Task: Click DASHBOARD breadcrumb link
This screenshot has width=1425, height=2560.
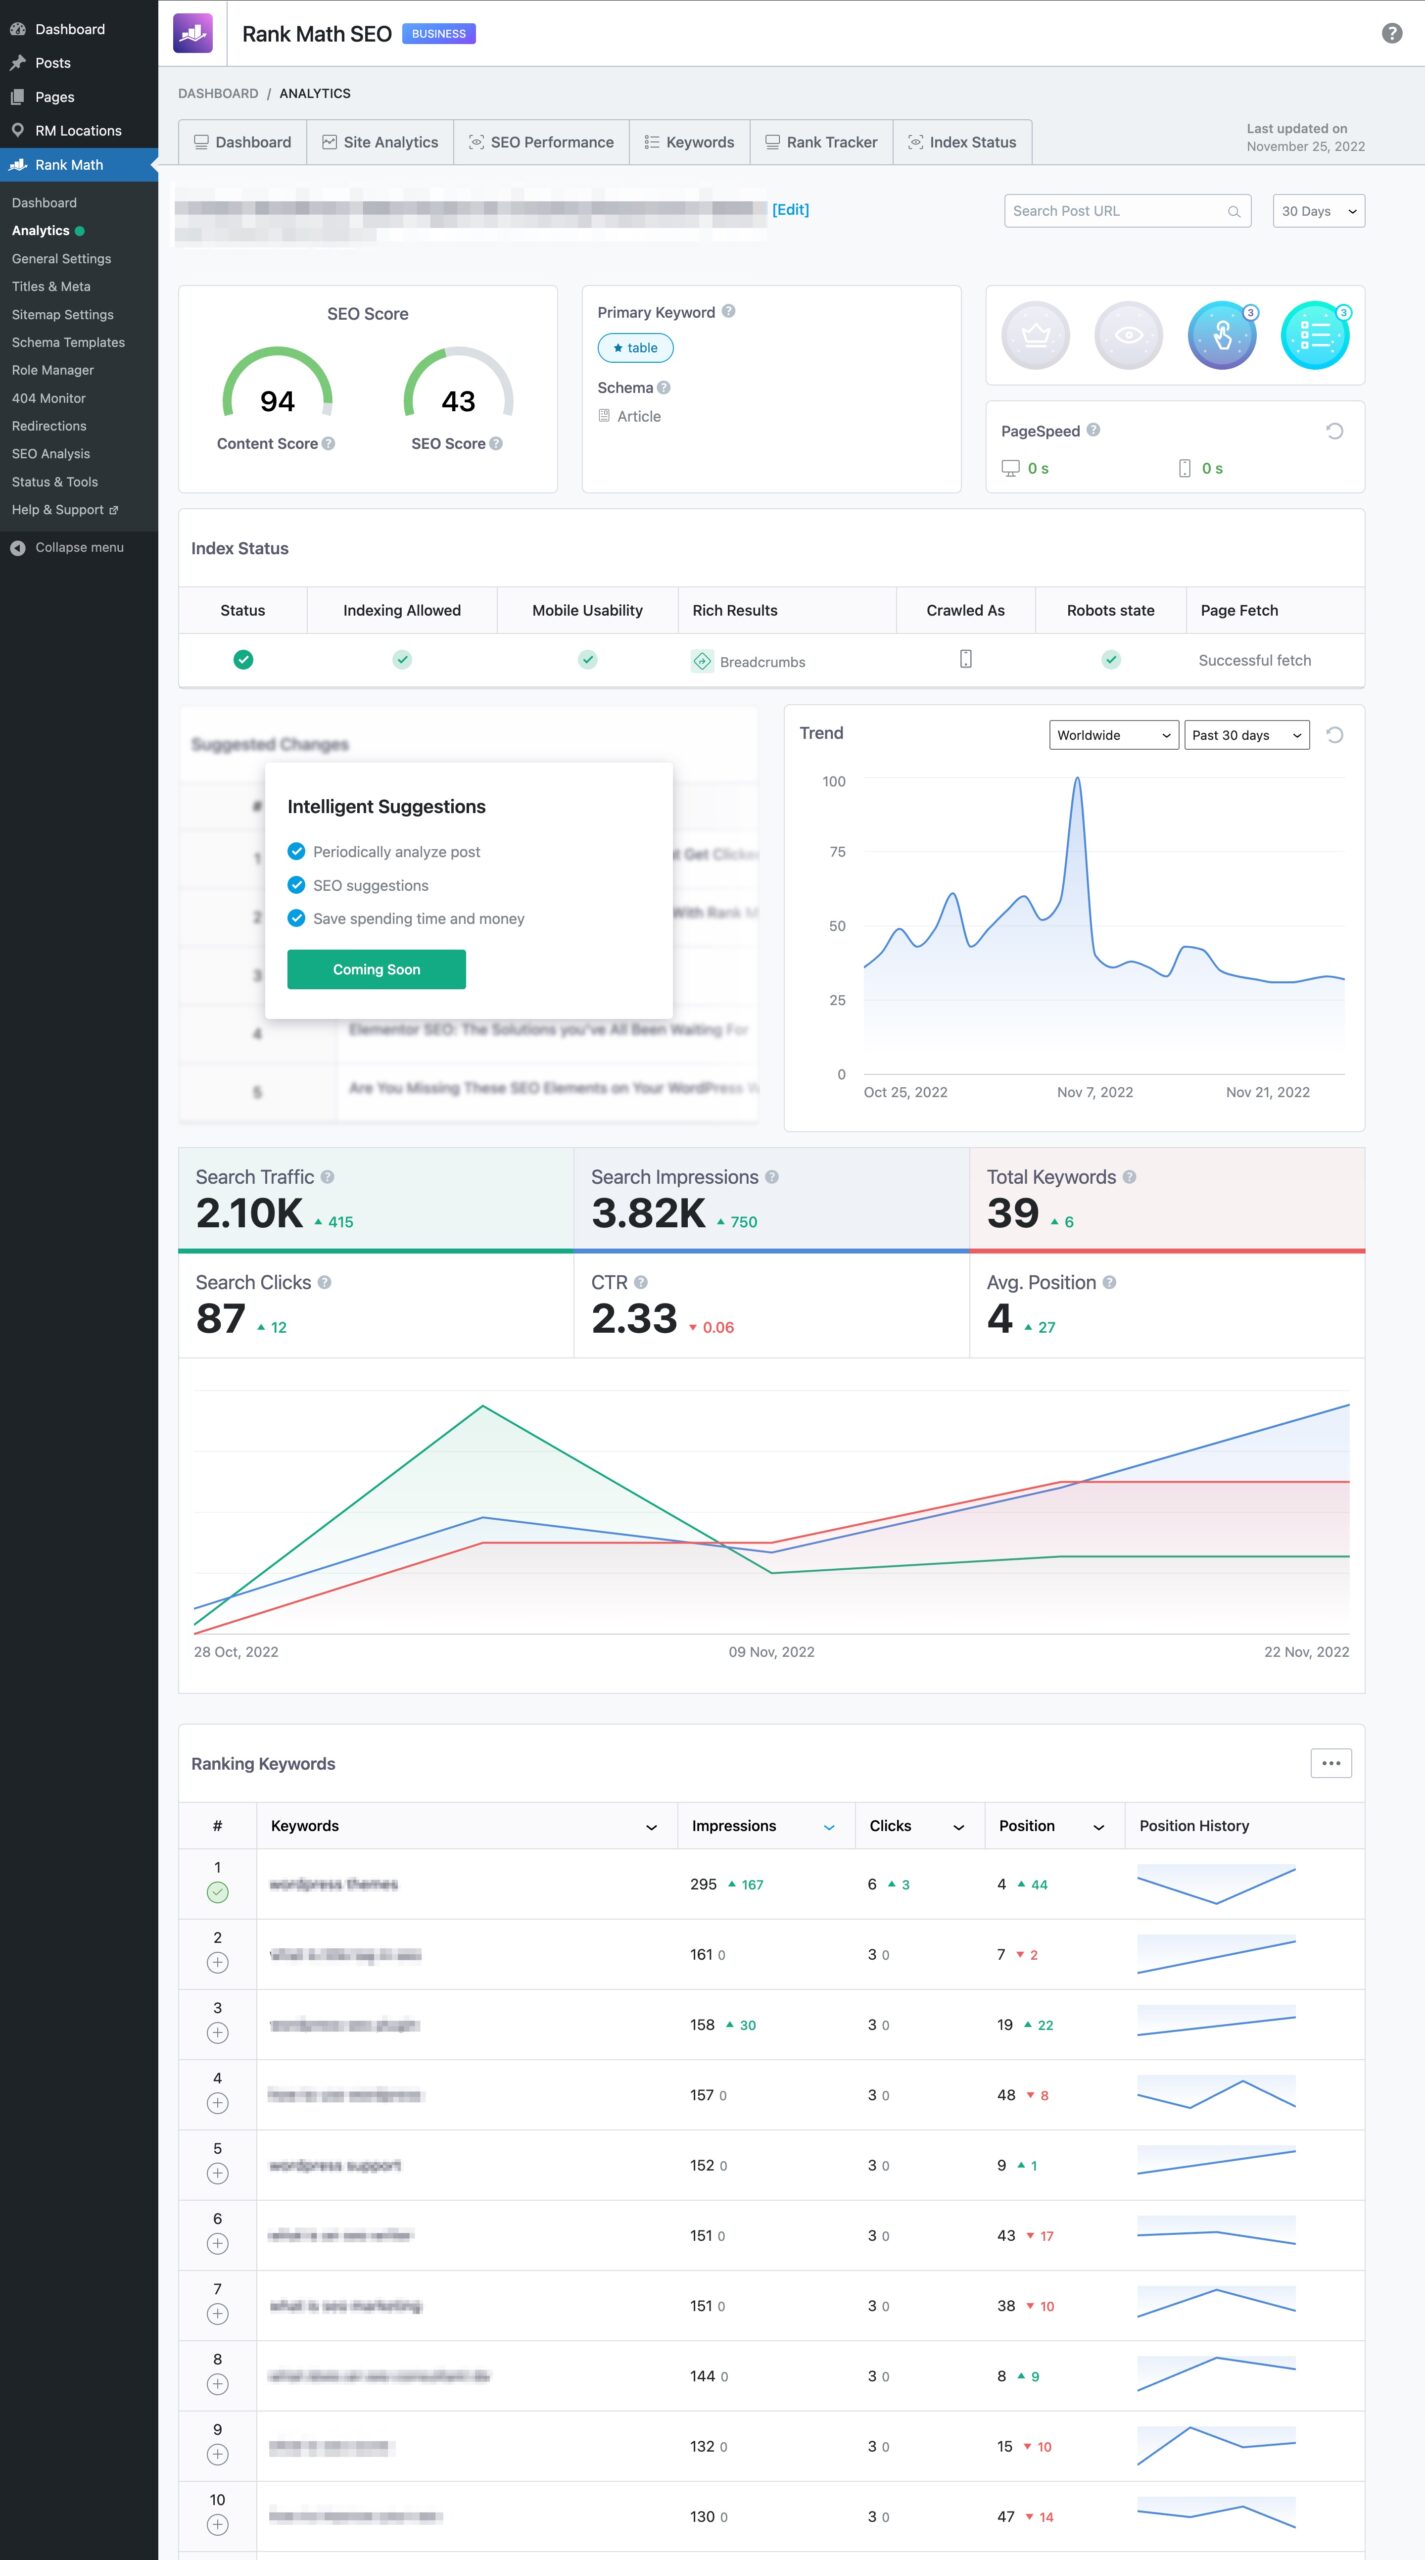Action: [x=218, y=93]
